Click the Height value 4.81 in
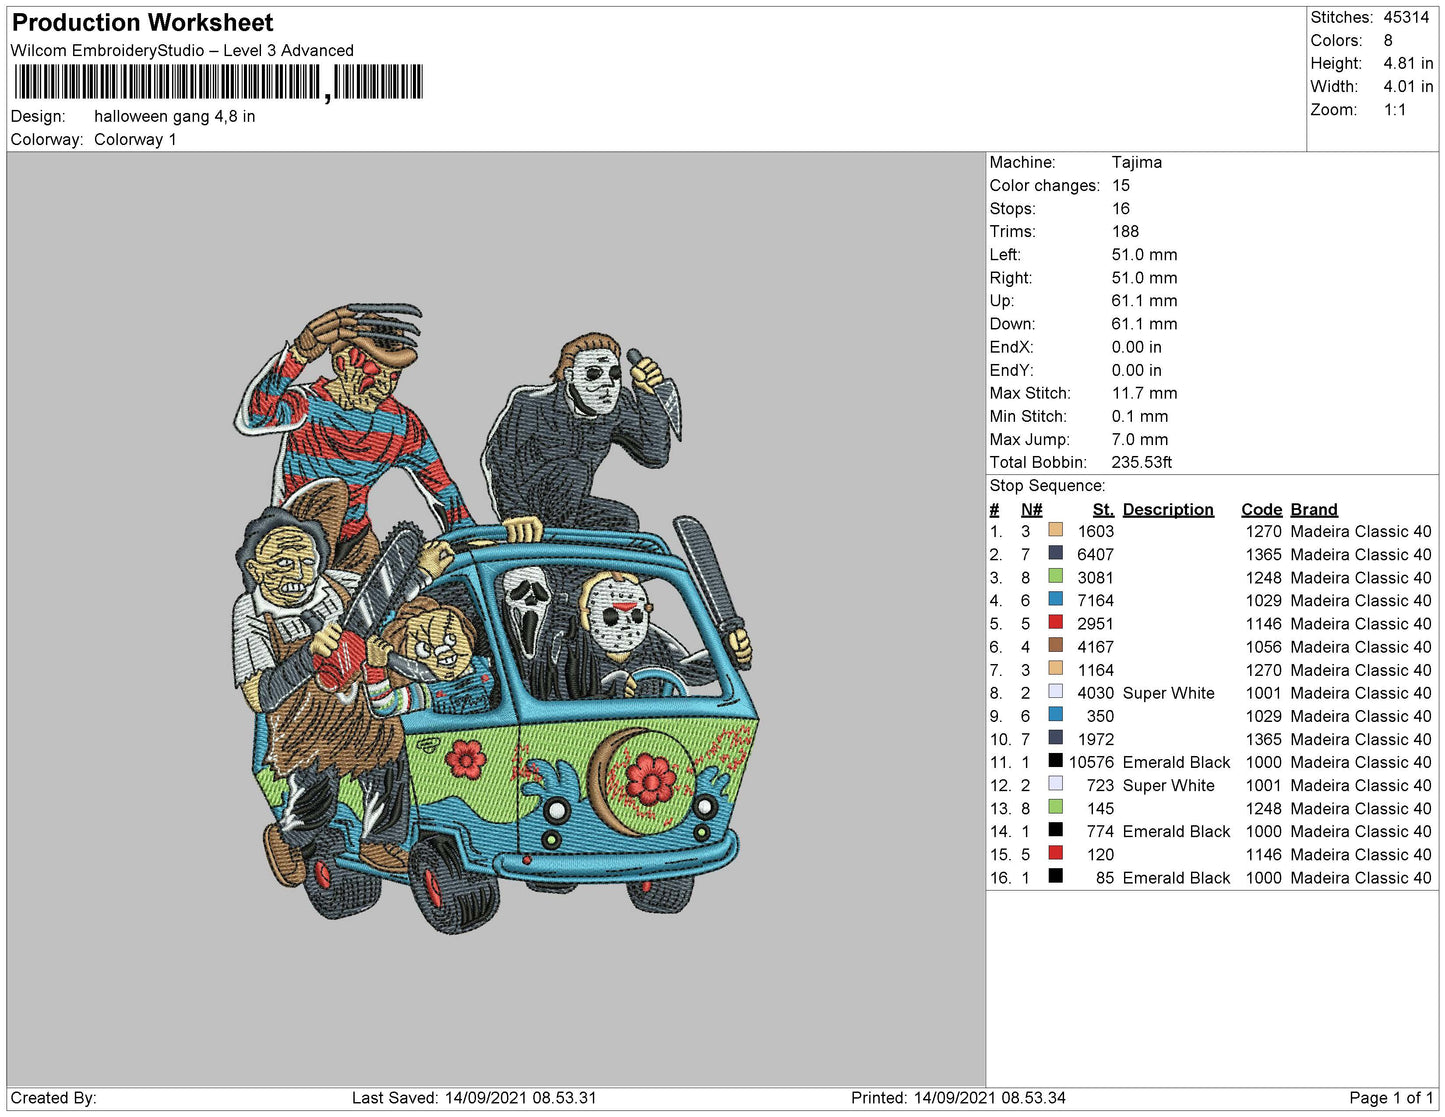The height and width of the screenshot is (1117, 1445). (1408, 63)
